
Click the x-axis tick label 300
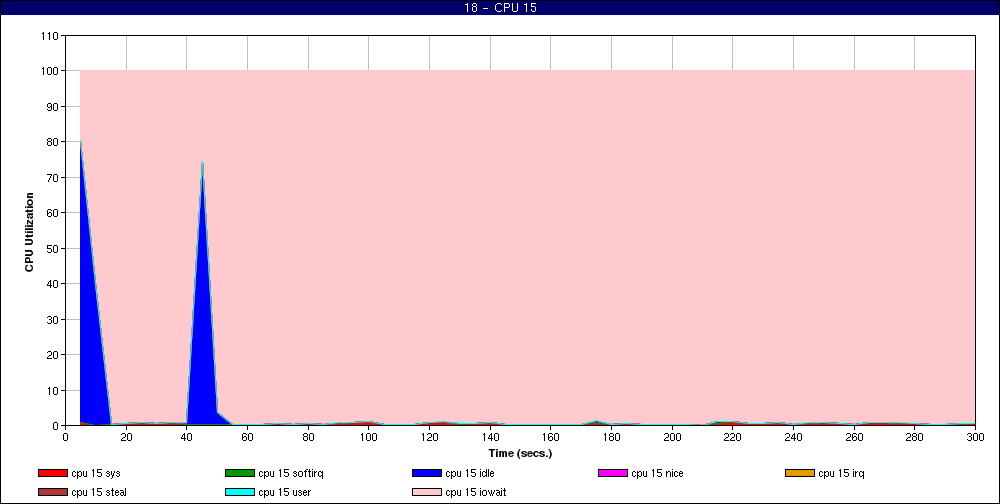(975, 437)
